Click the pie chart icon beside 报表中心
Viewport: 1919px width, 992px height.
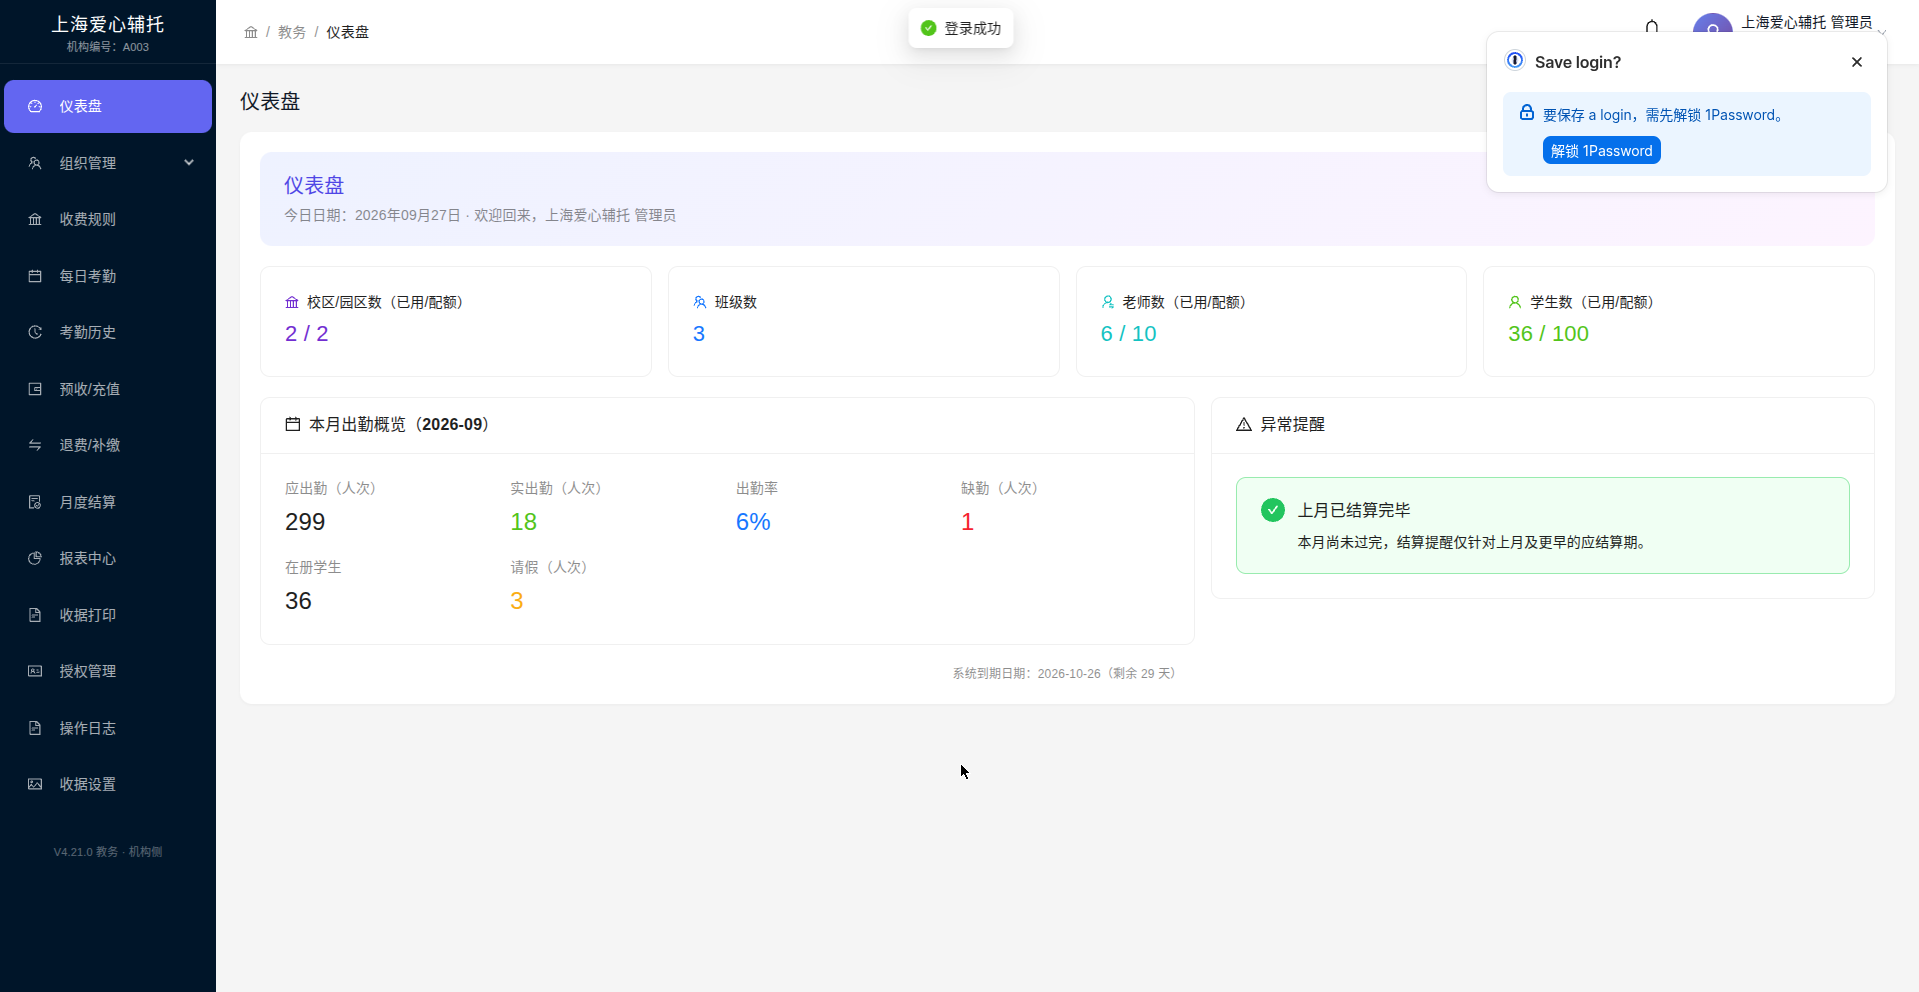[35, 558]
